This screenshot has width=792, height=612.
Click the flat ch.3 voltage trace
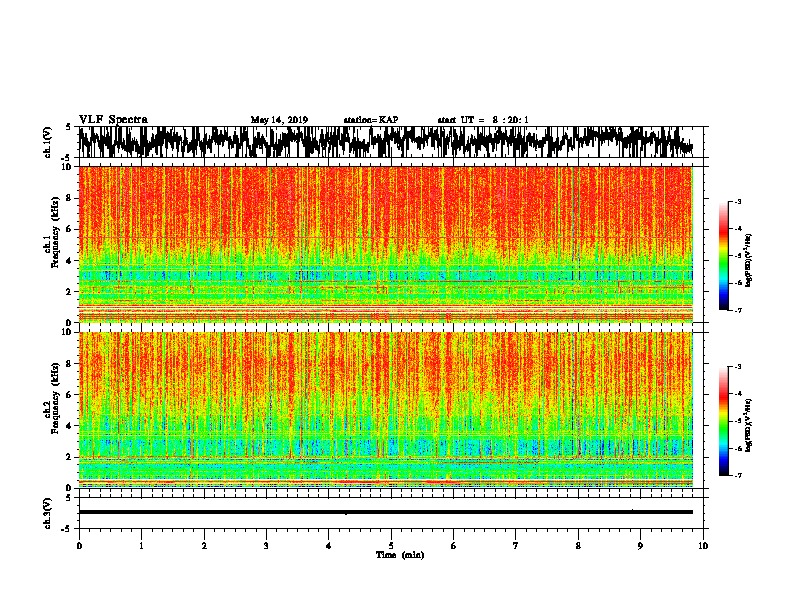coord(386,512)
